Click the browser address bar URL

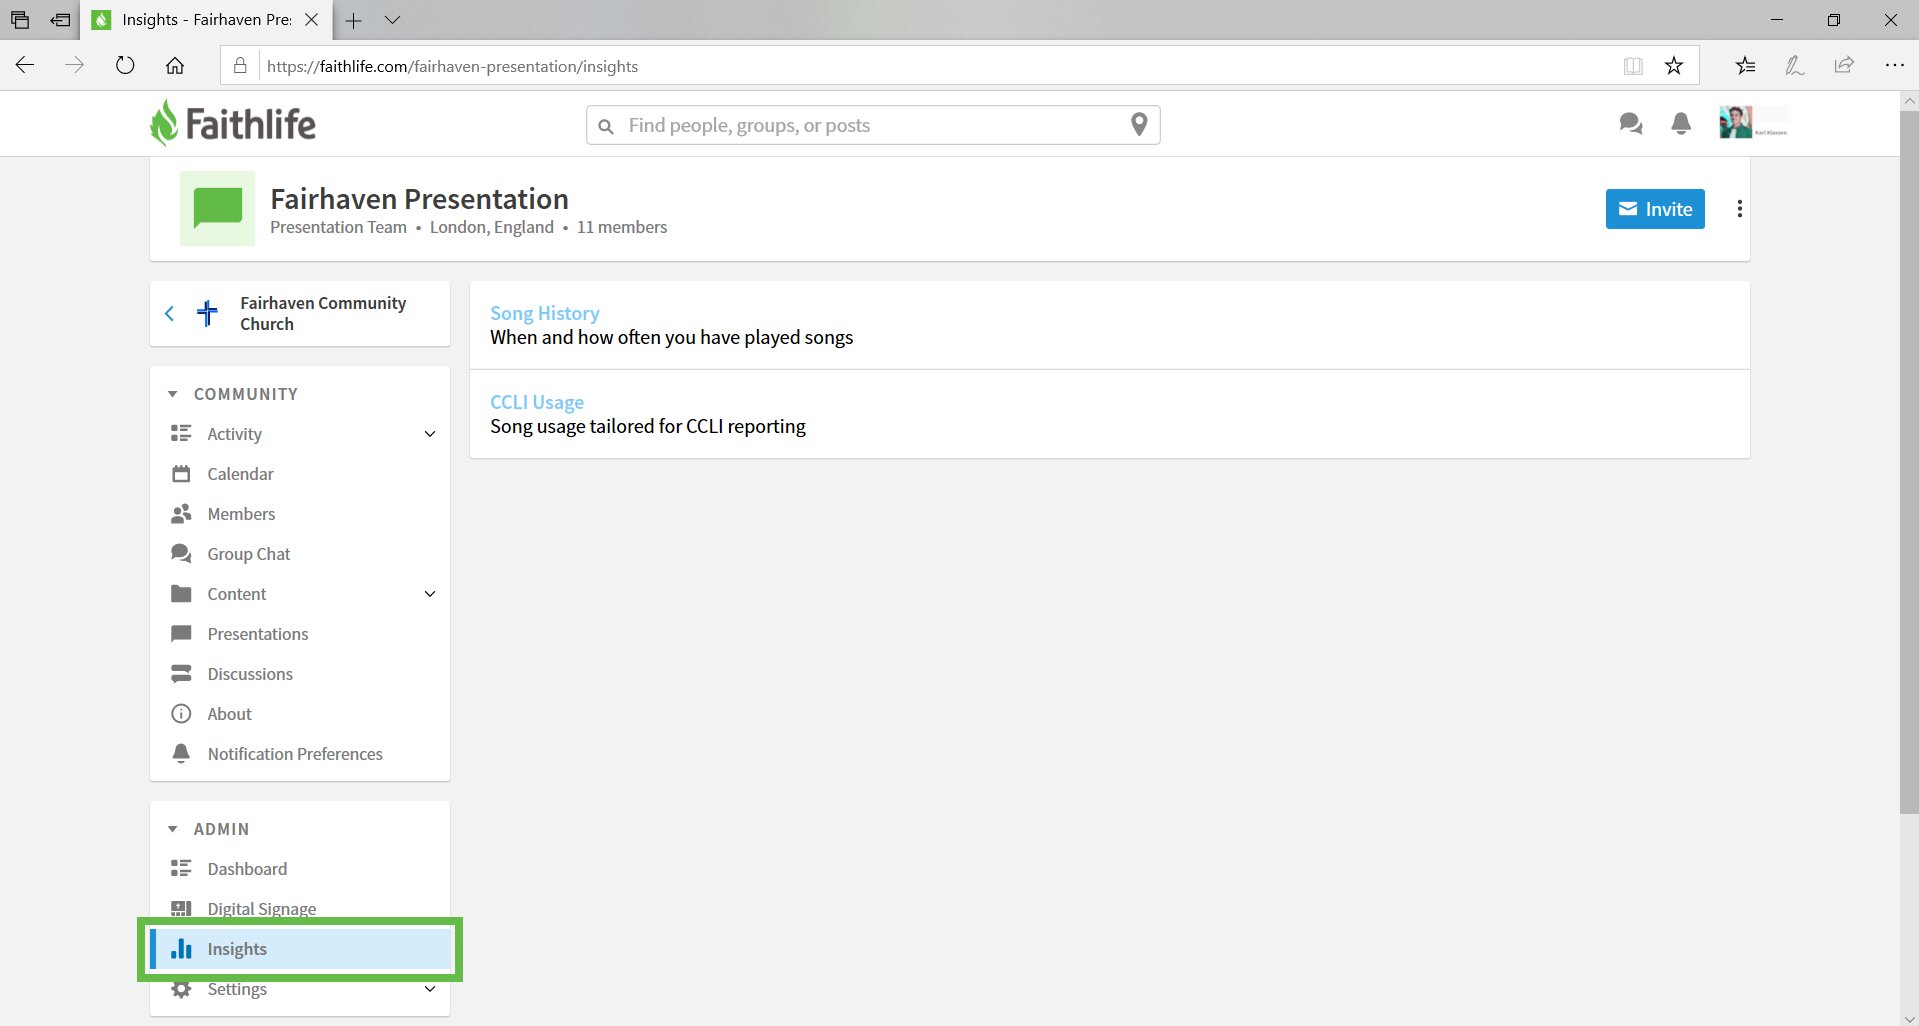click(x=452, y=66)
